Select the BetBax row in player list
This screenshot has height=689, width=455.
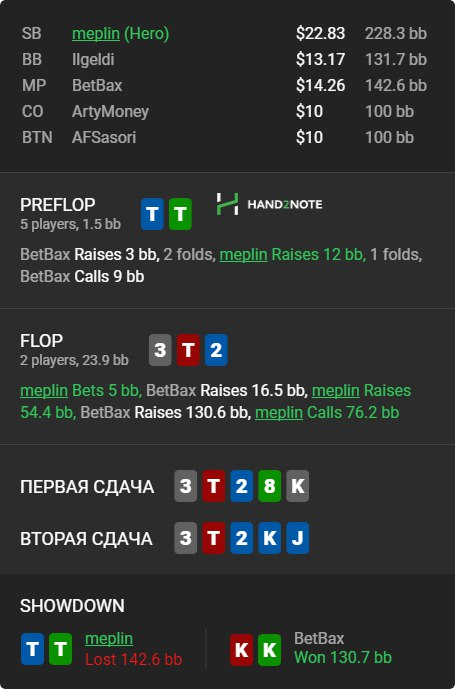point(224,85)
